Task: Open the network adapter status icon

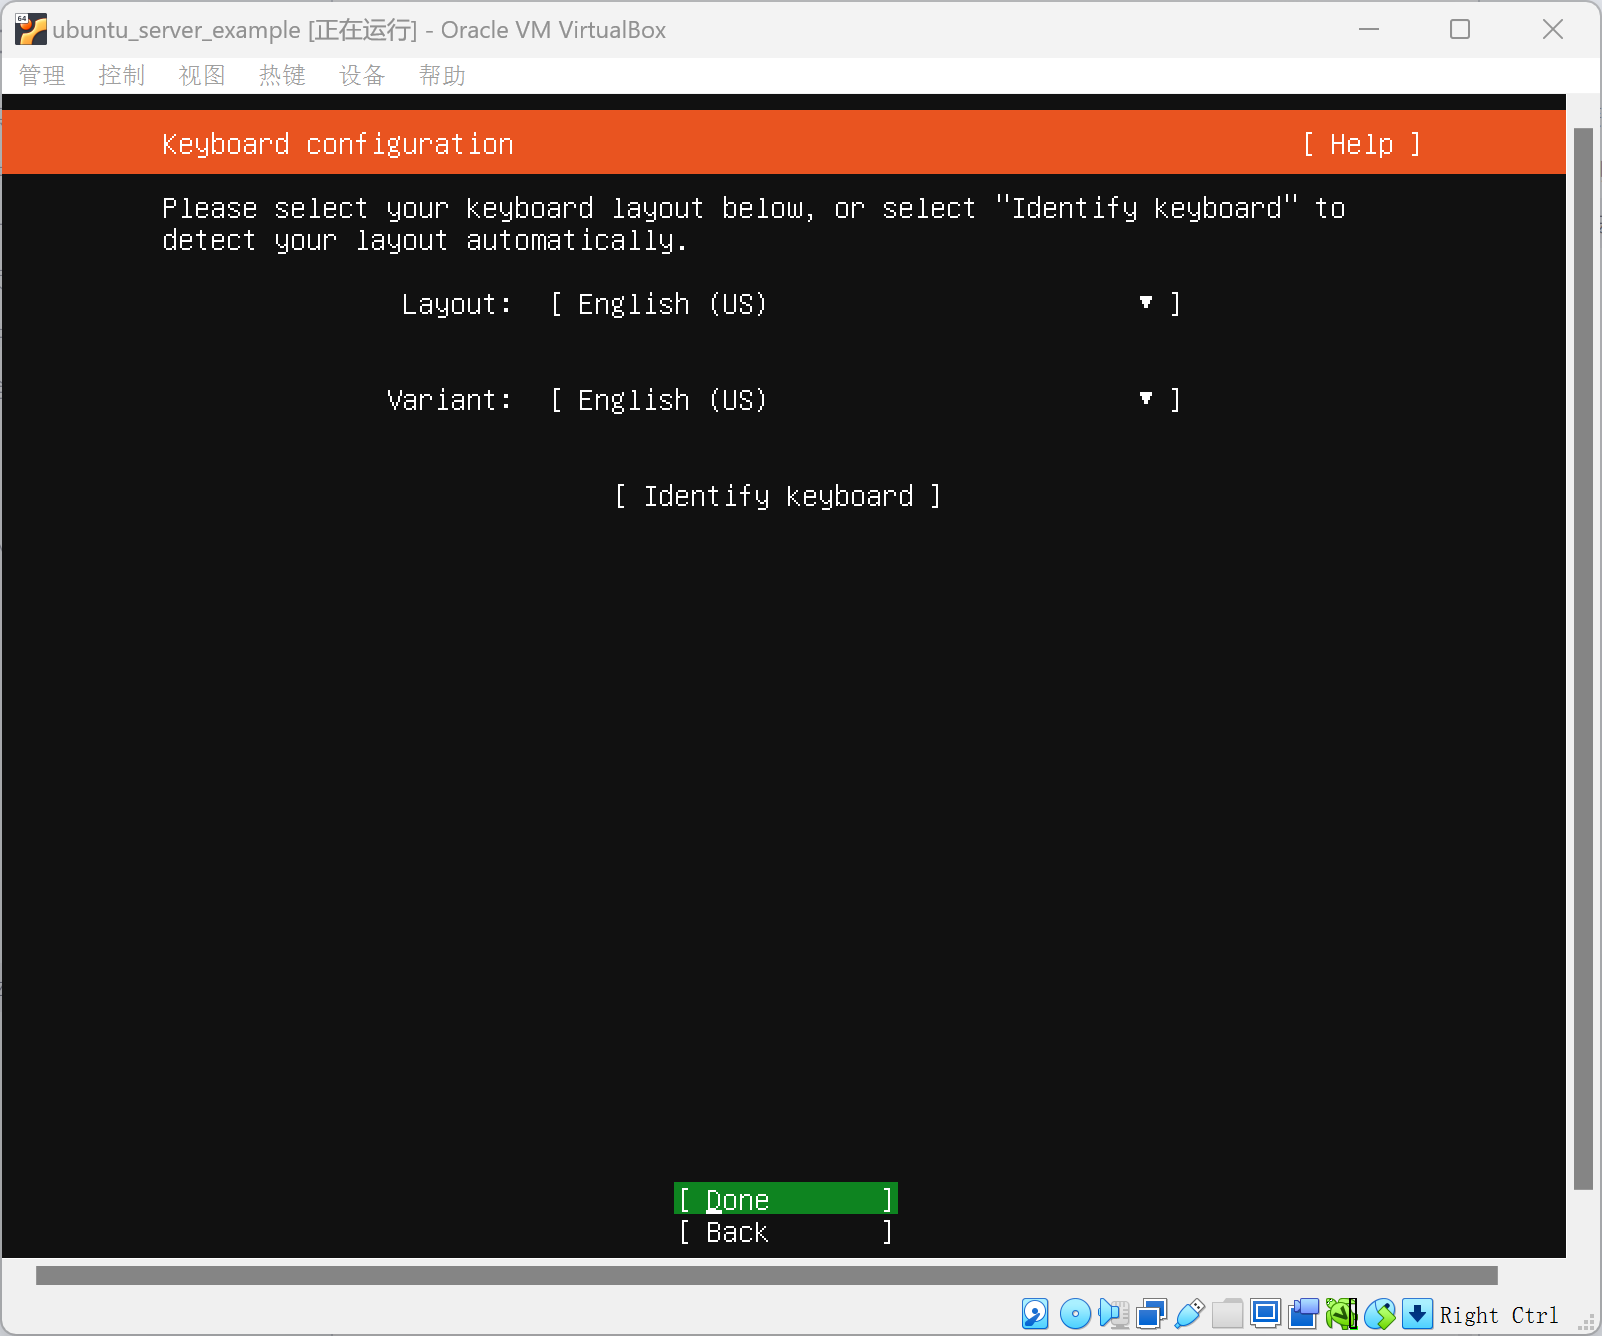Action: [x=1151, y=1313]
